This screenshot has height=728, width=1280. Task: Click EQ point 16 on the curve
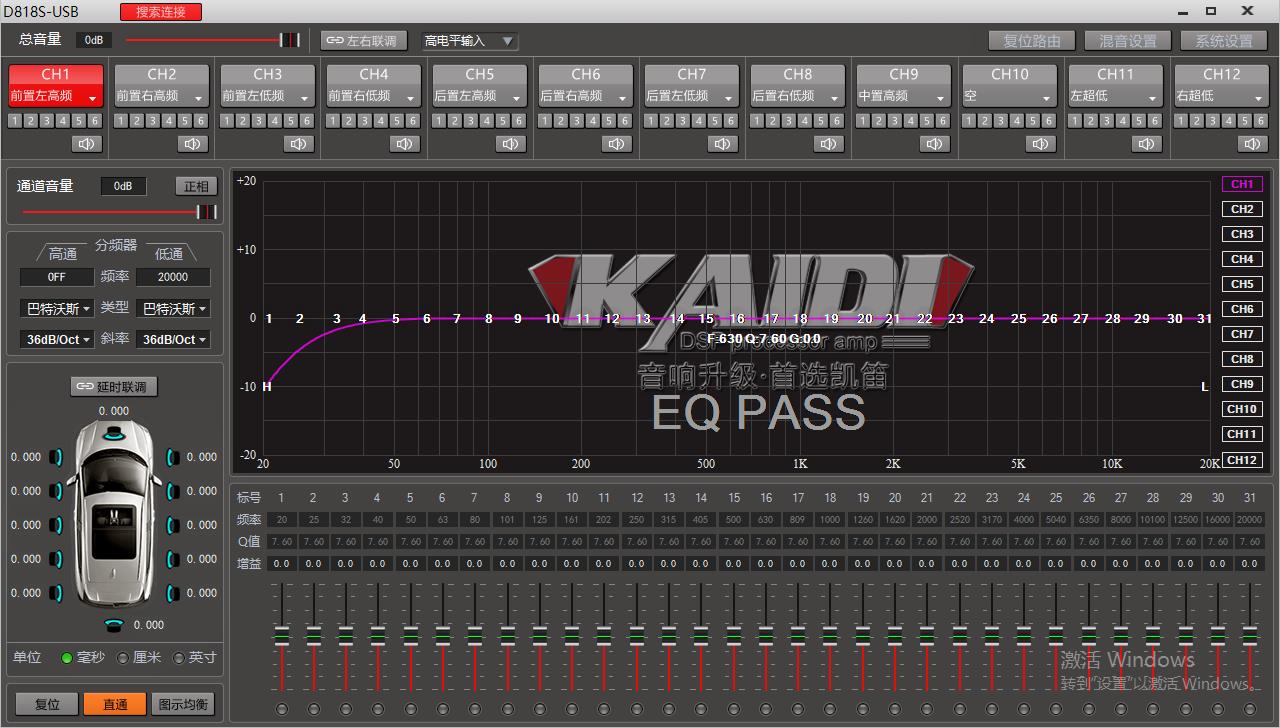(737, 319)
